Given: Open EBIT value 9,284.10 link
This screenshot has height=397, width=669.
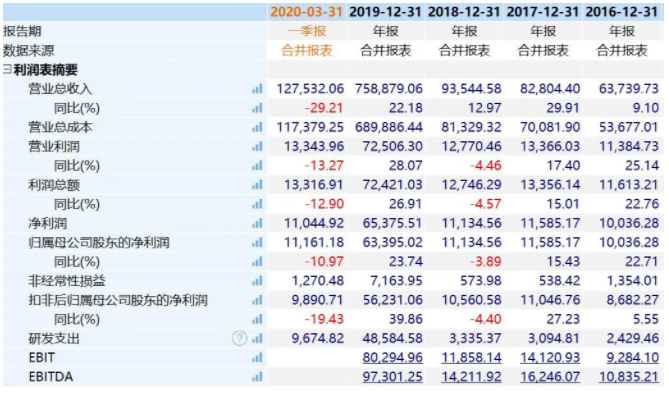Looking at the screenshot, I should 633,357.
